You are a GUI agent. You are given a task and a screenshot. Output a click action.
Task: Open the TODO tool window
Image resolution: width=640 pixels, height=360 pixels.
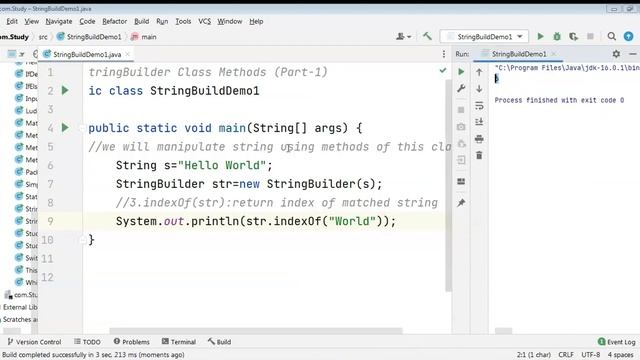pyautogui.click(x=87, y=342)
